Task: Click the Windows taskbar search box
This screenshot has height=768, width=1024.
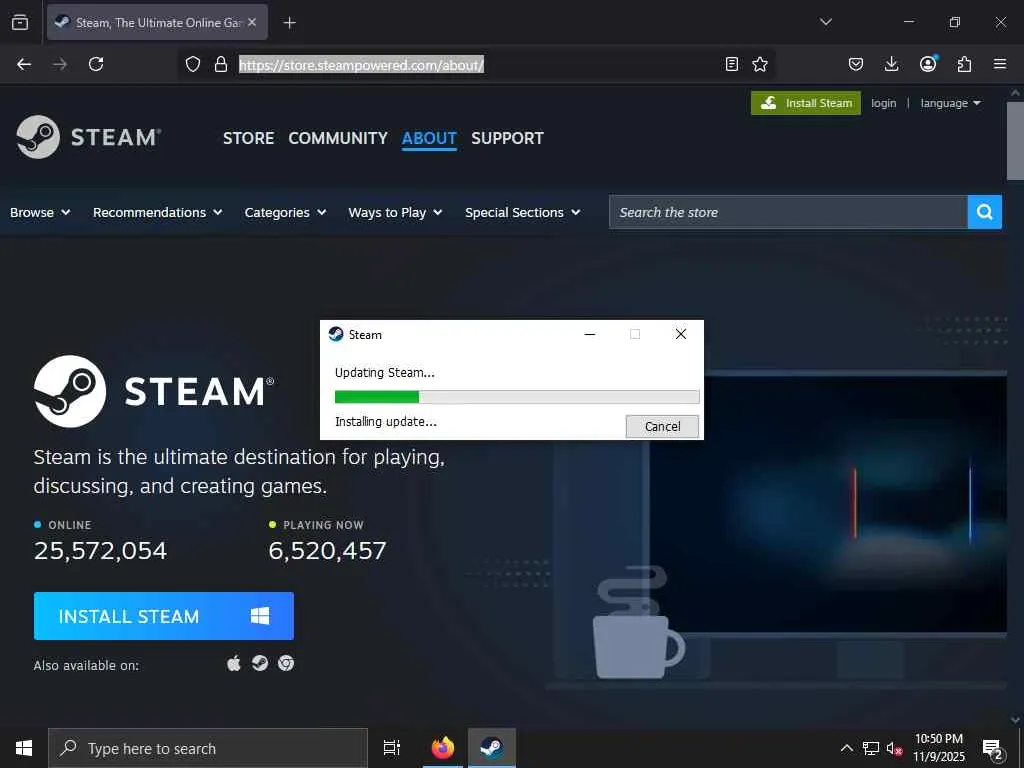Action: pos(208,748)
